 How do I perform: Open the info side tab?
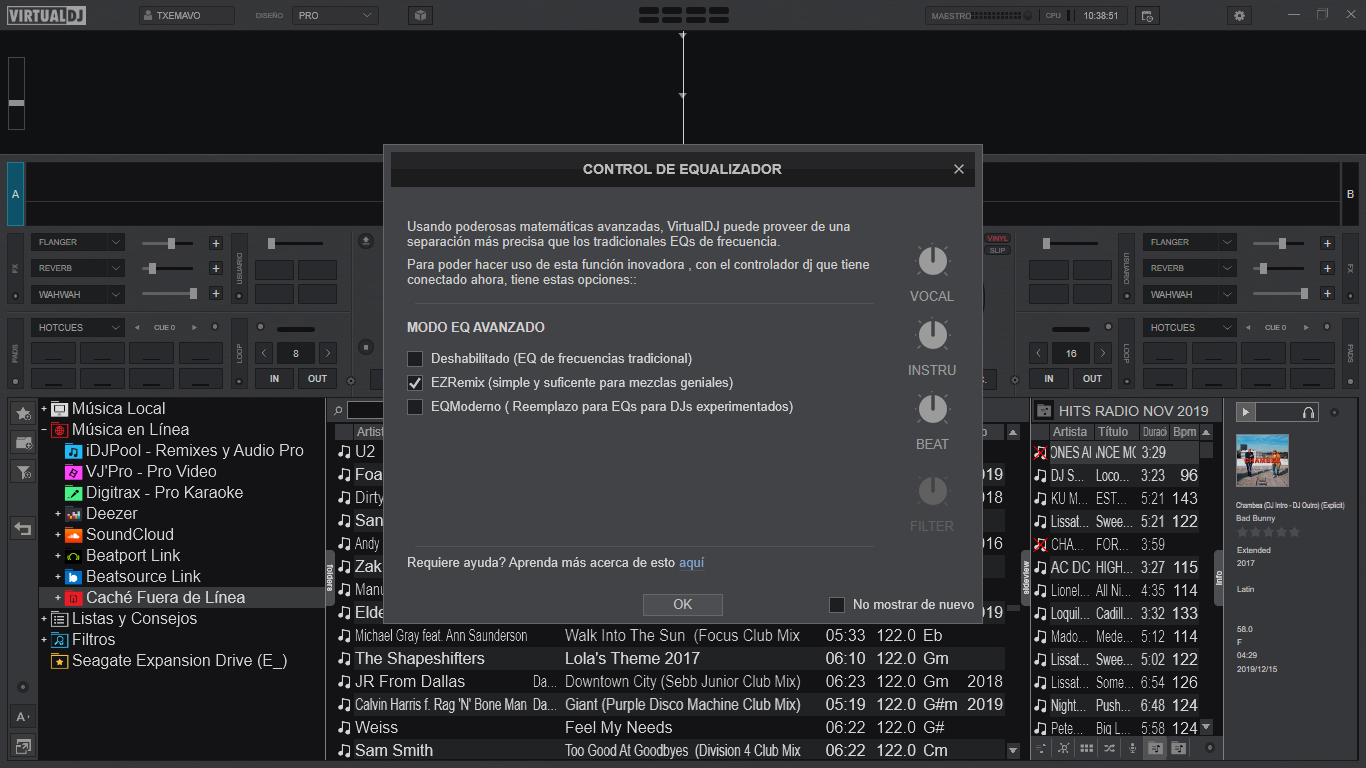[1218, 577]
